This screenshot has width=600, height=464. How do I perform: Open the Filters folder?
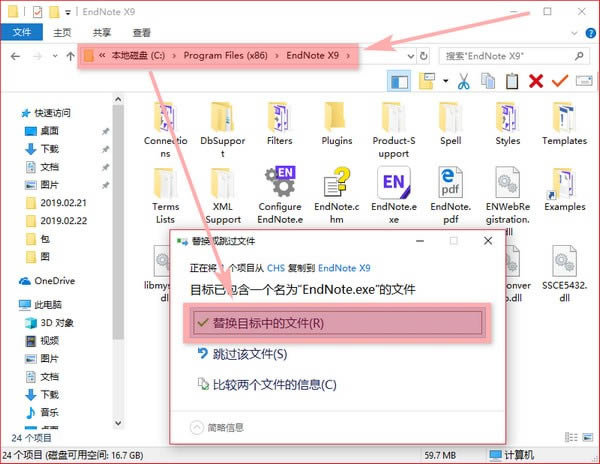[279, 124]
